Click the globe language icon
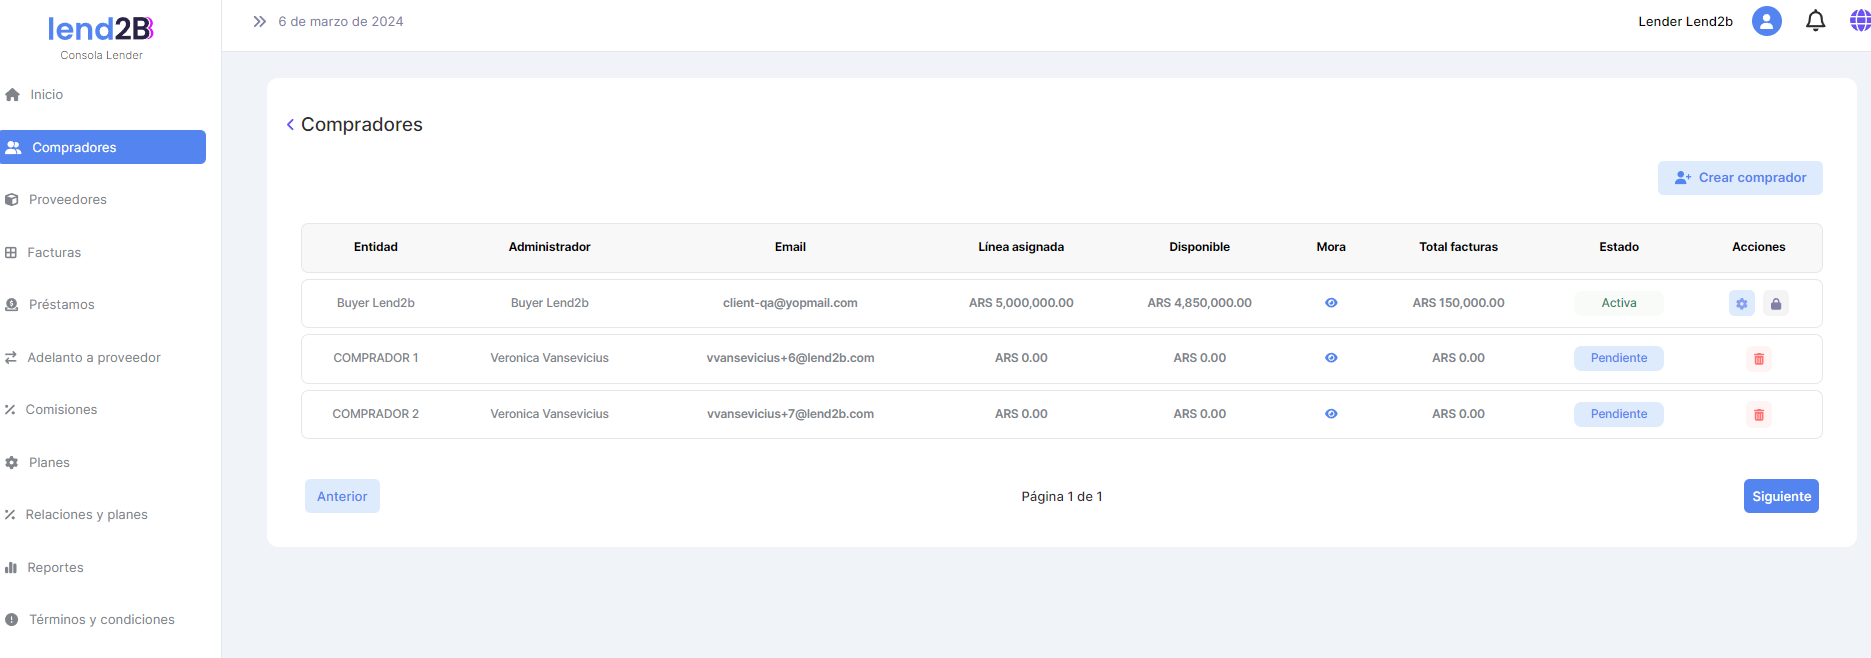Image resolution: width=1871 pixels, height=658 pixels. [x=1859, y=21]
